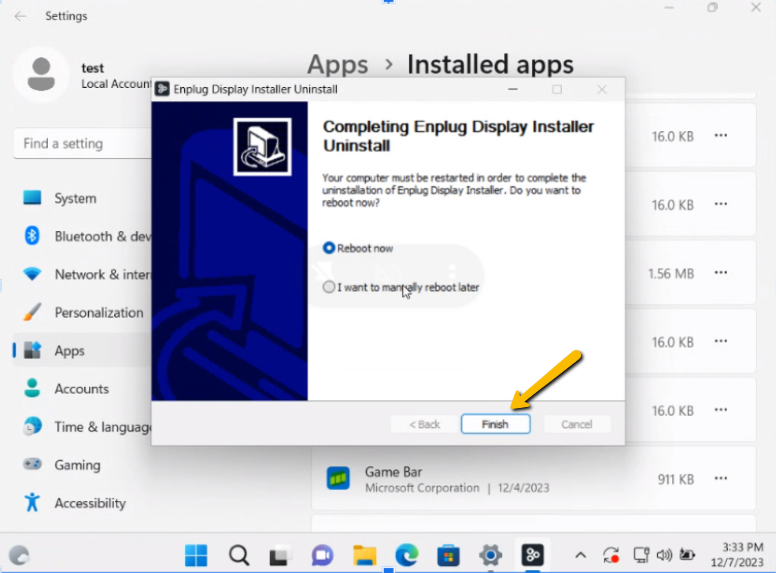Show hidden system tray icons
776x573 pixels.
[581, 556]
